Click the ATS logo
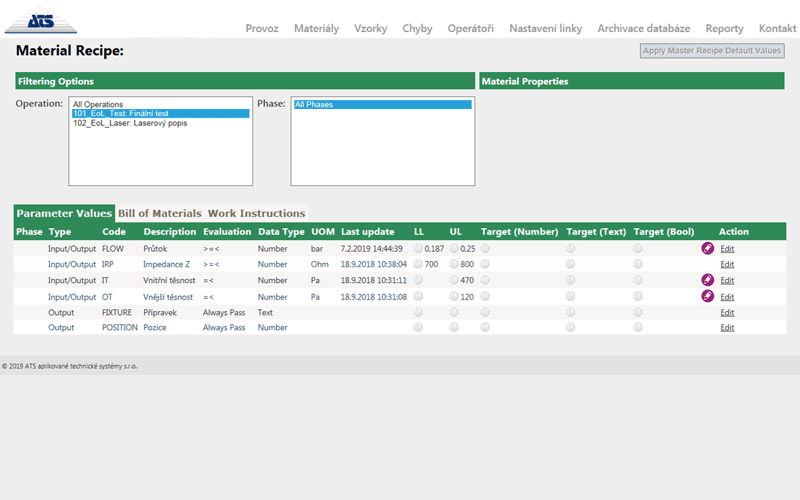This screenshot has width=800, height=500. (x=39, y=20)
